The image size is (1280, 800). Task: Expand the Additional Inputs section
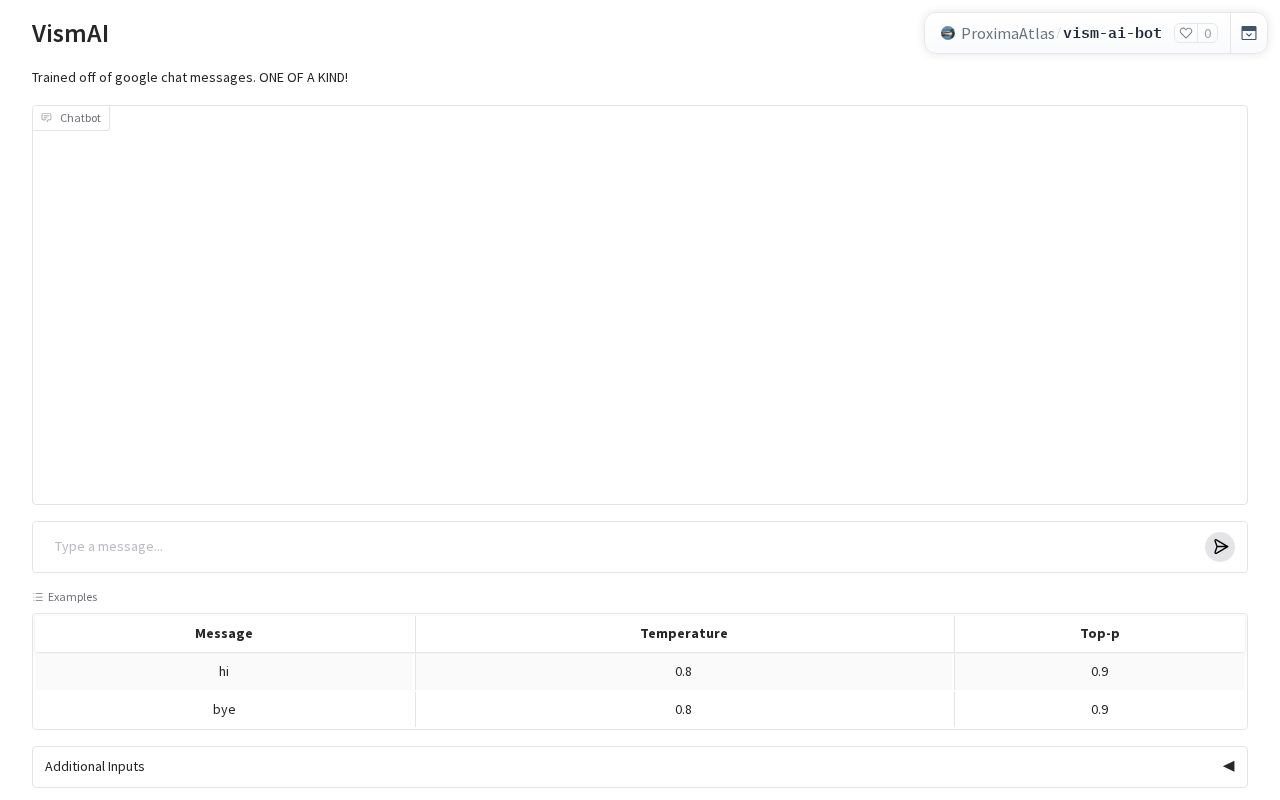tap(640, 767)
